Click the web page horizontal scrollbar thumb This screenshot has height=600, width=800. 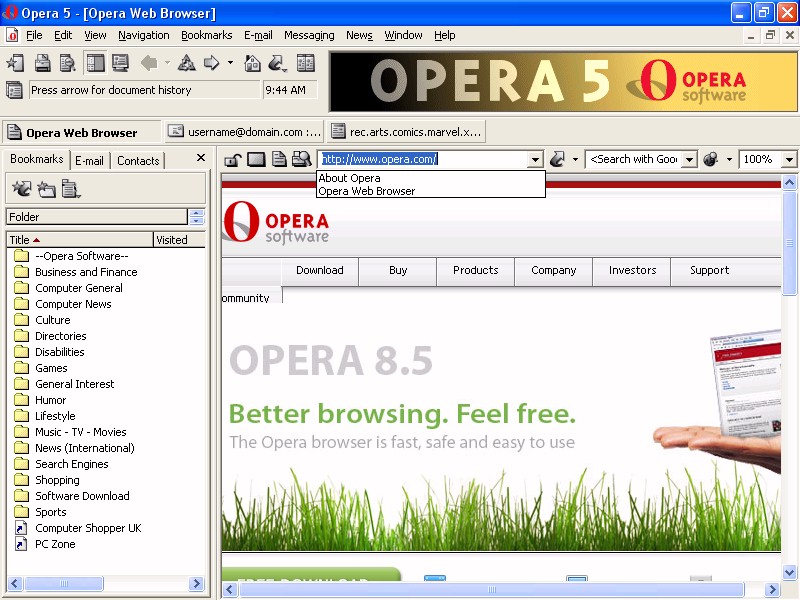click(x=491, y=590)
